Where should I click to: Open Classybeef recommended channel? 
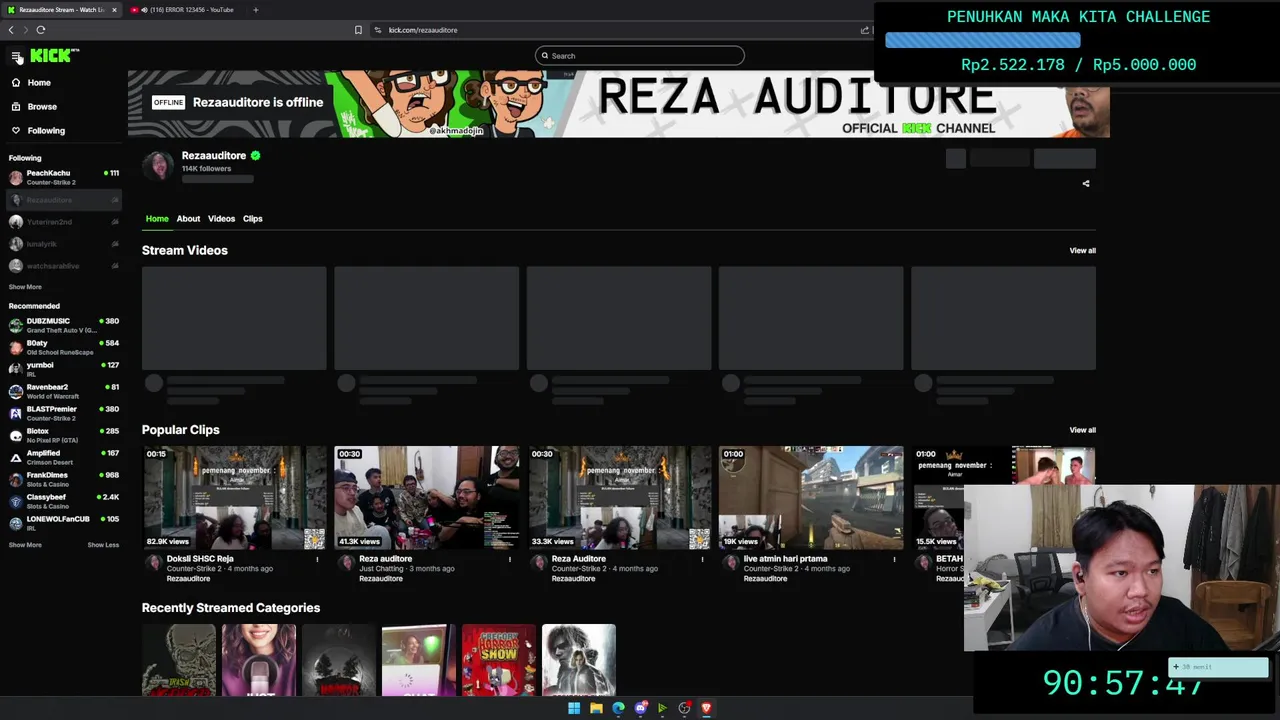click(62, 501)
